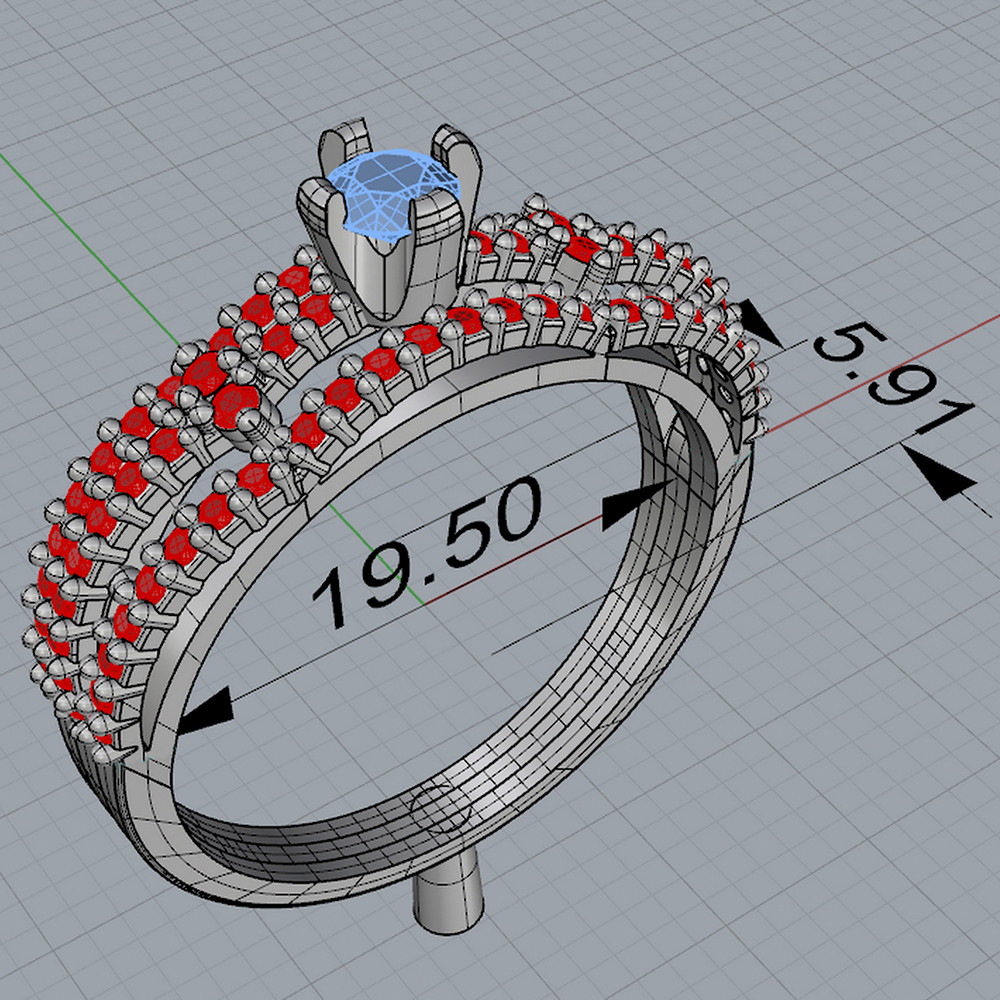
Task: Select the sprue cylinder below the ring
Action: pyautogui.click(x=447, y=900)
